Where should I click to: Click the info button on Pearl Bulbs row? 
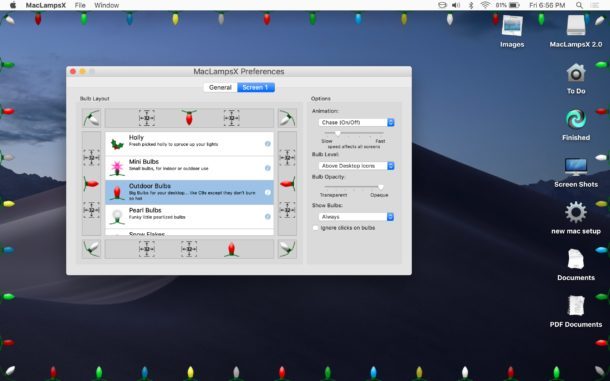click(x=268, y=216)
